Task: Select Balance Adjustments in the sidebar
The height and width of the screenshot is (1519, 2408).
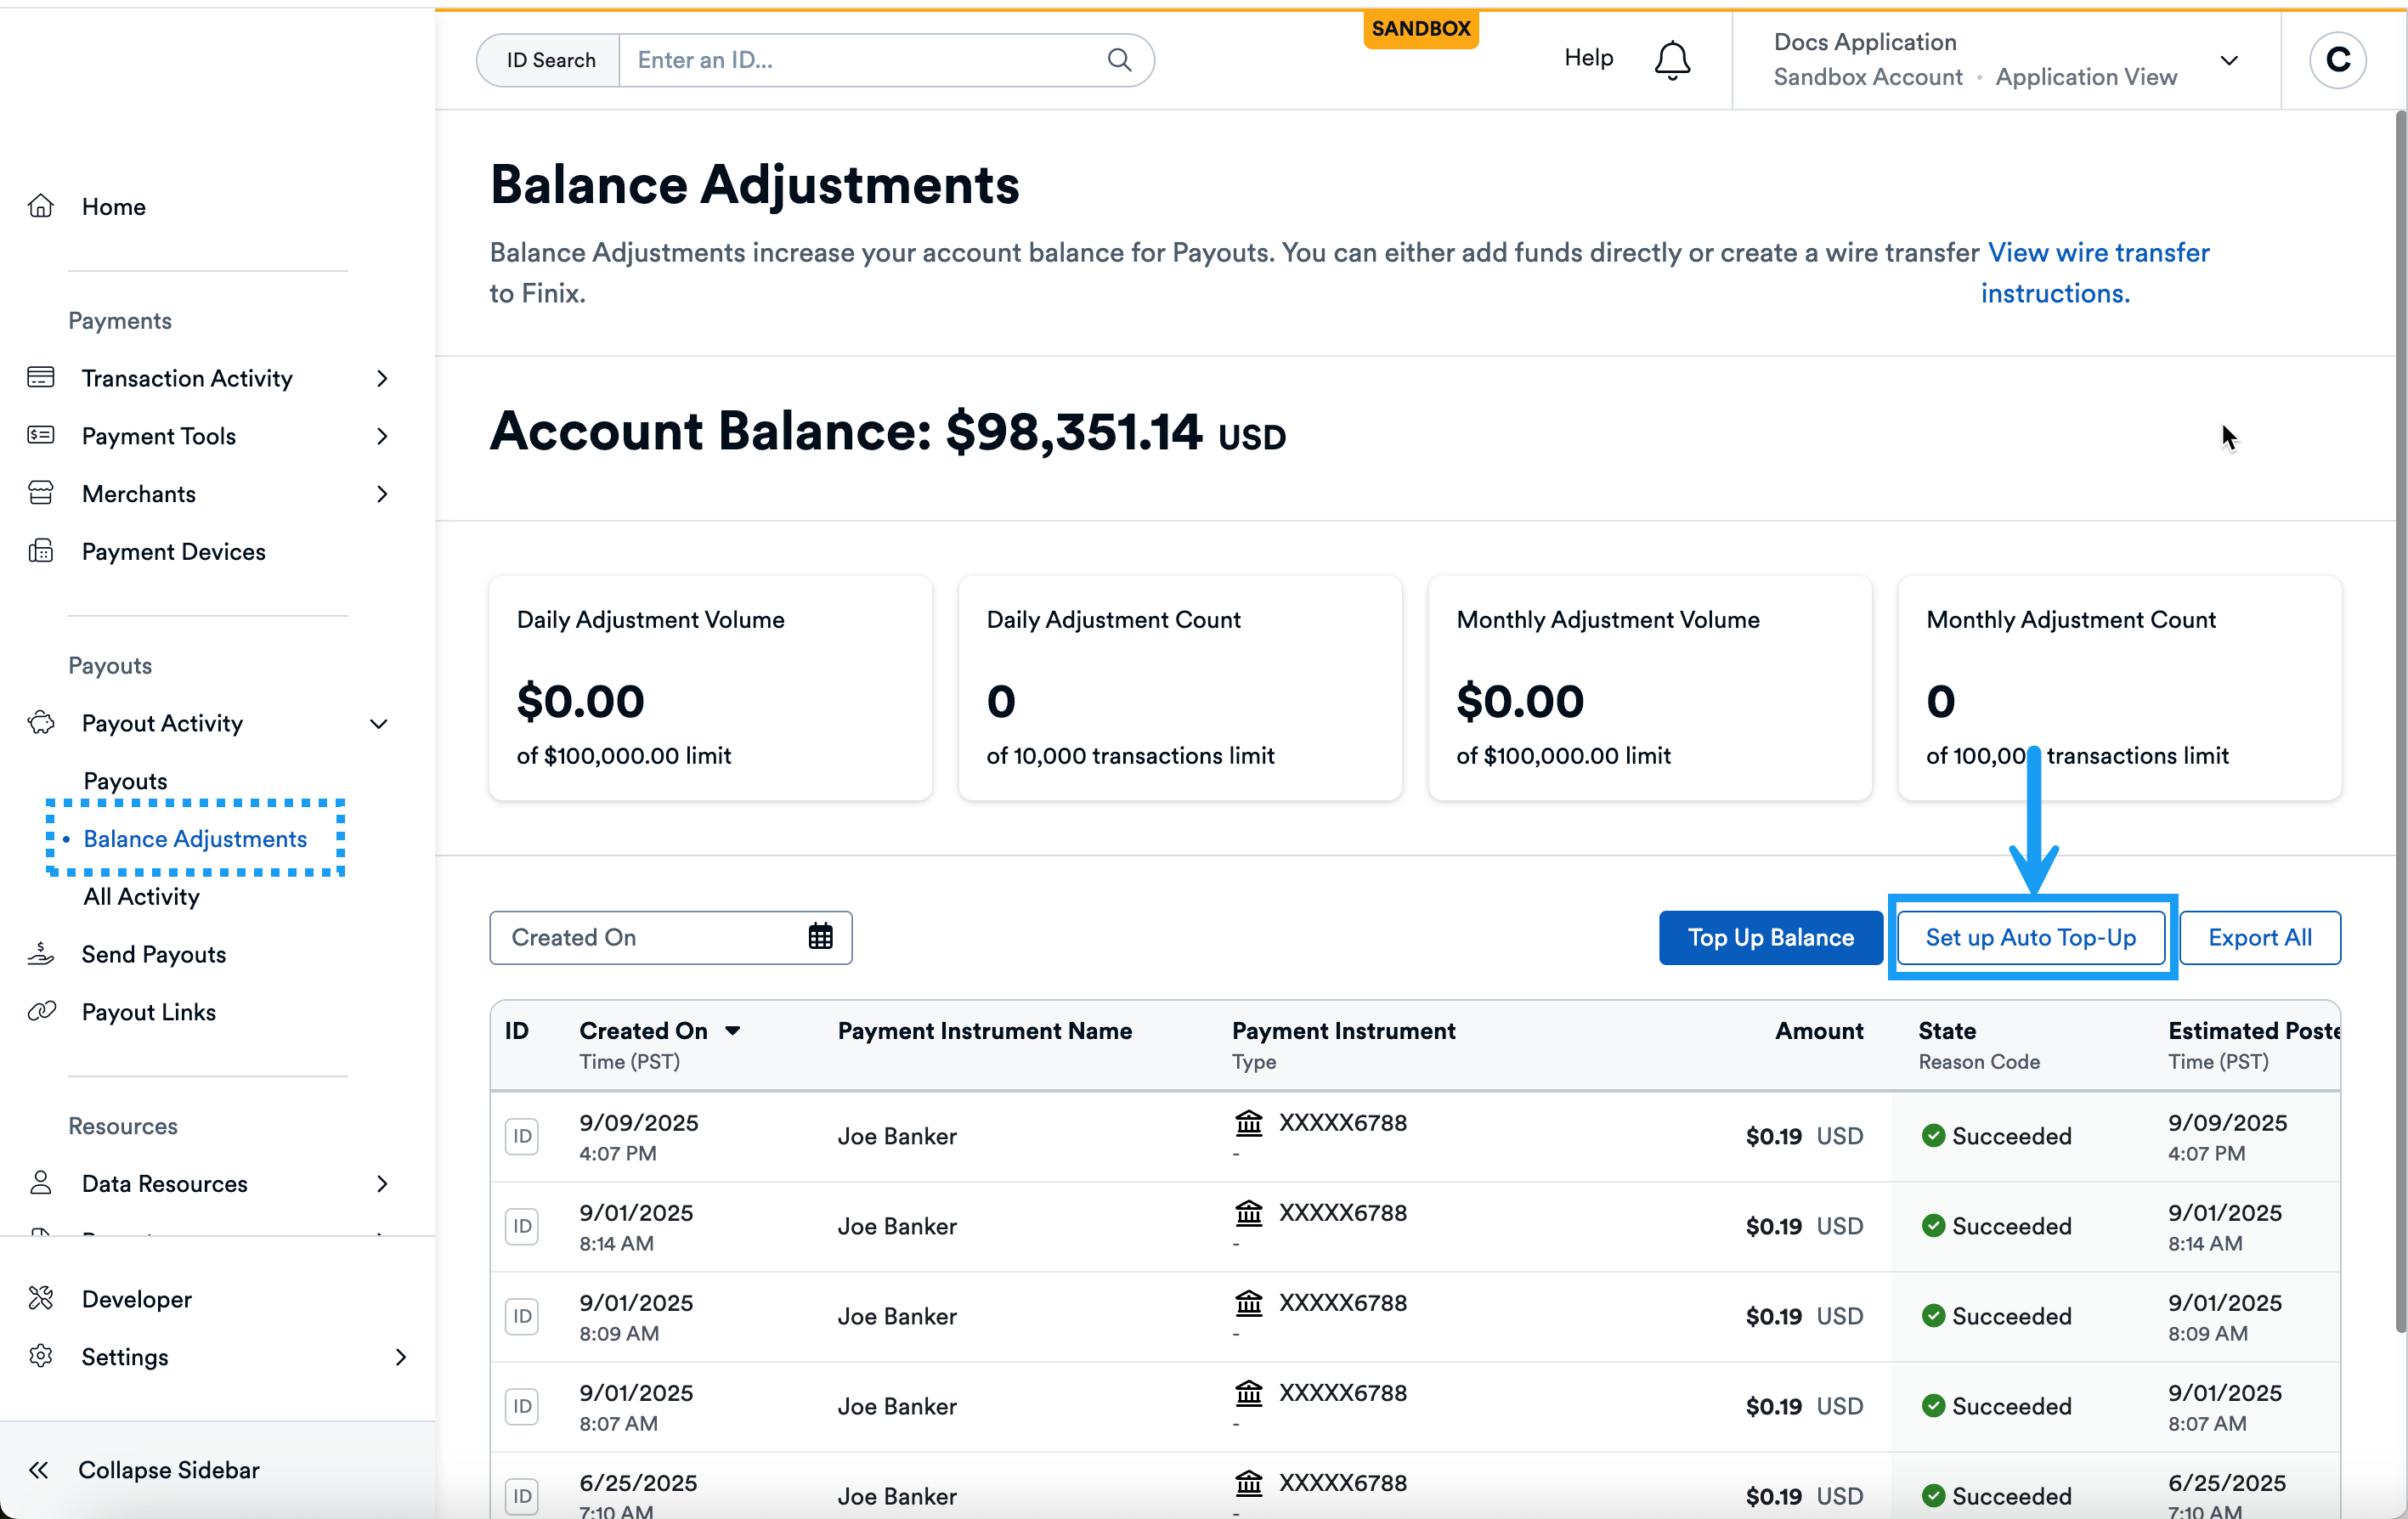Action: point(195,839)
